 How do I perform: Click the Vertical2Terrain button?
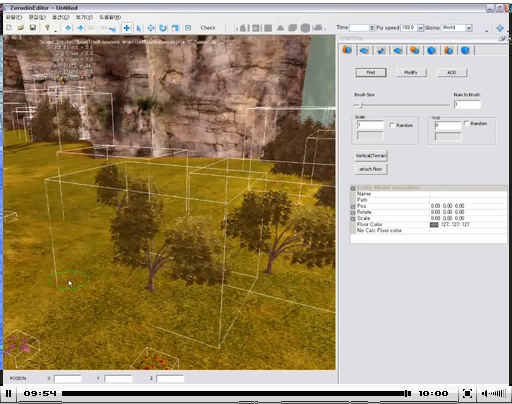click(x=371, y=156)
